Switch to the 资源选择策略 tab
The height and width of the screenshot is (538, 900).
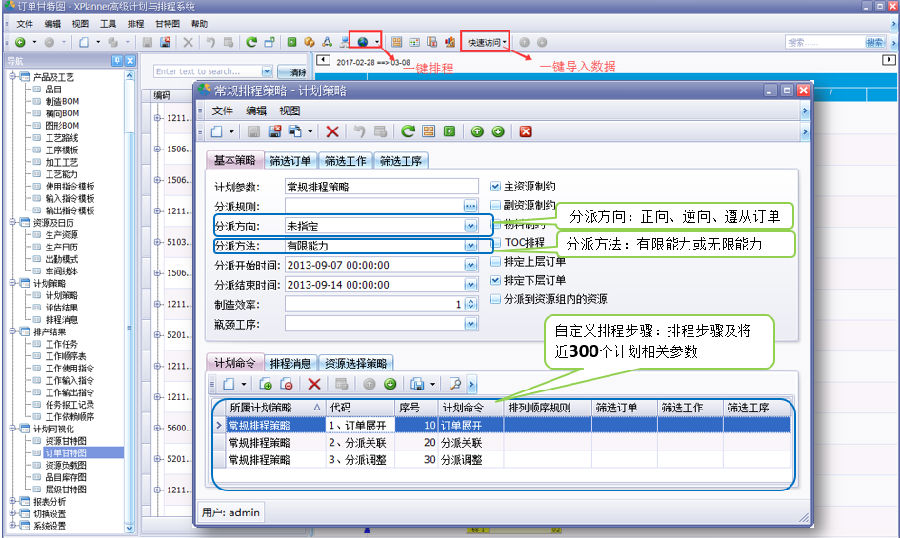tap(356, 363)
